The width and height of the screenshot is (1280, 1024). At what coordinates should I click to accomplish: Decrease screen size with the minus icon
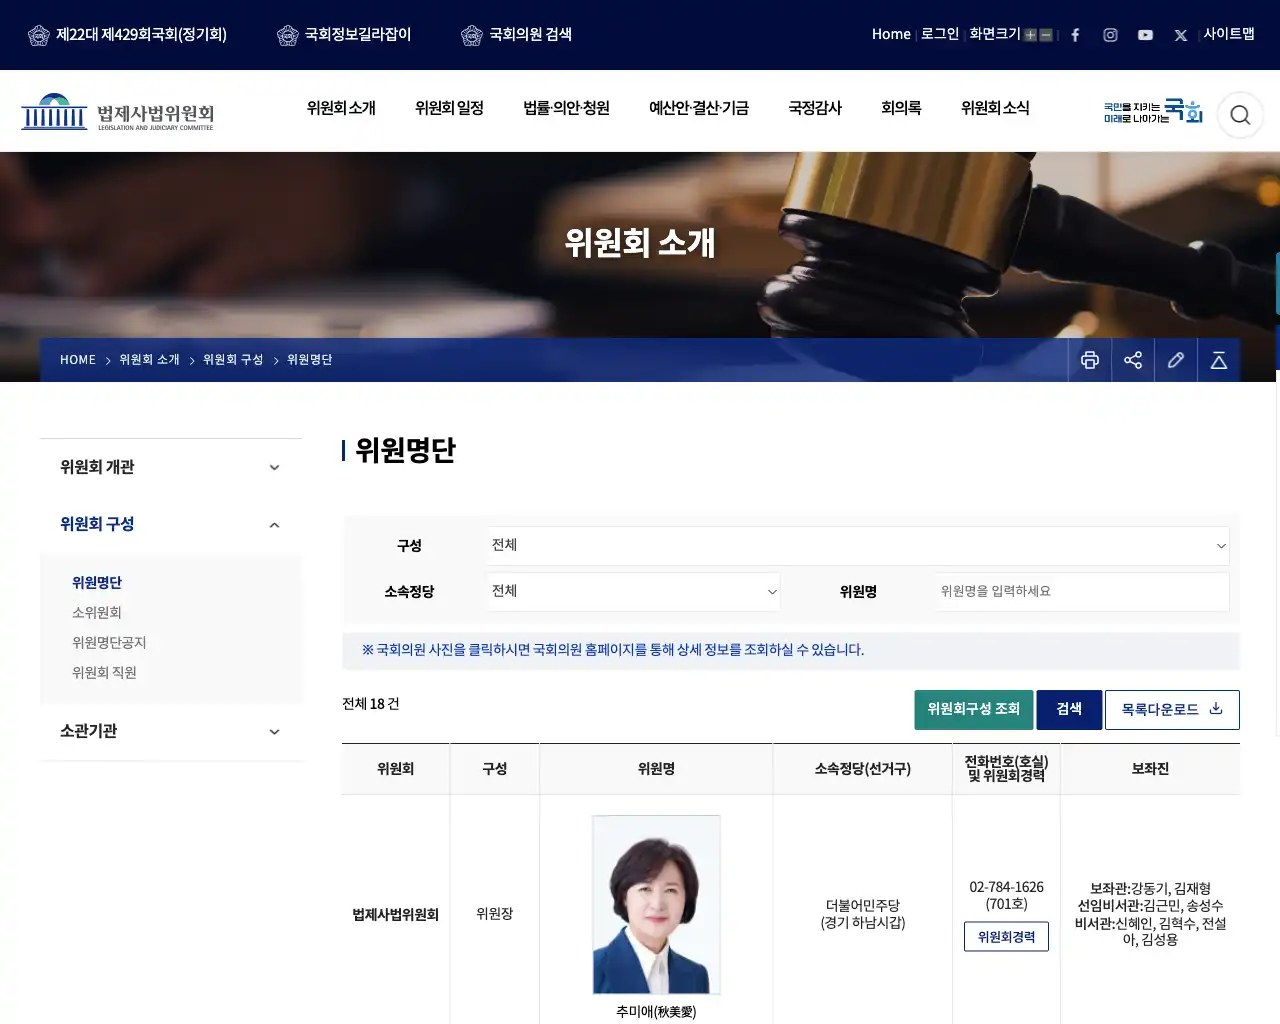tap(1046, 35)
